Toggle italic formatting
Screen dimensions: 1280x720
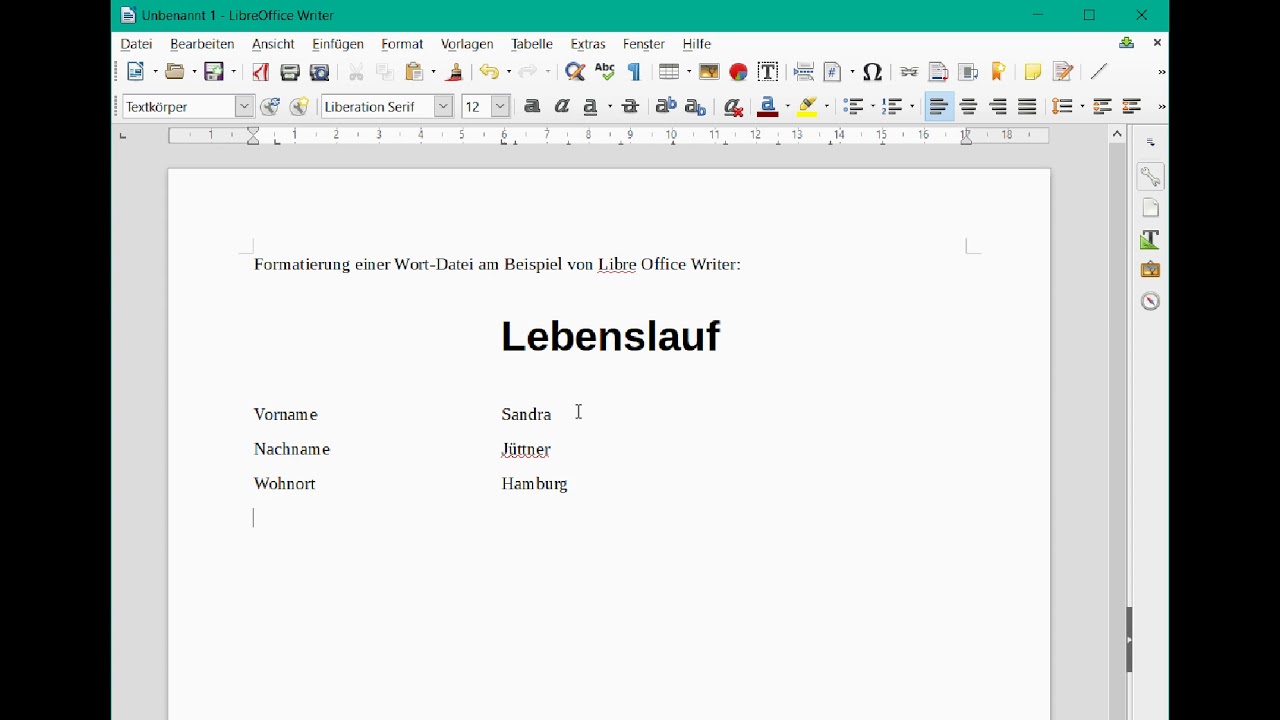click(x=562, y=106)
